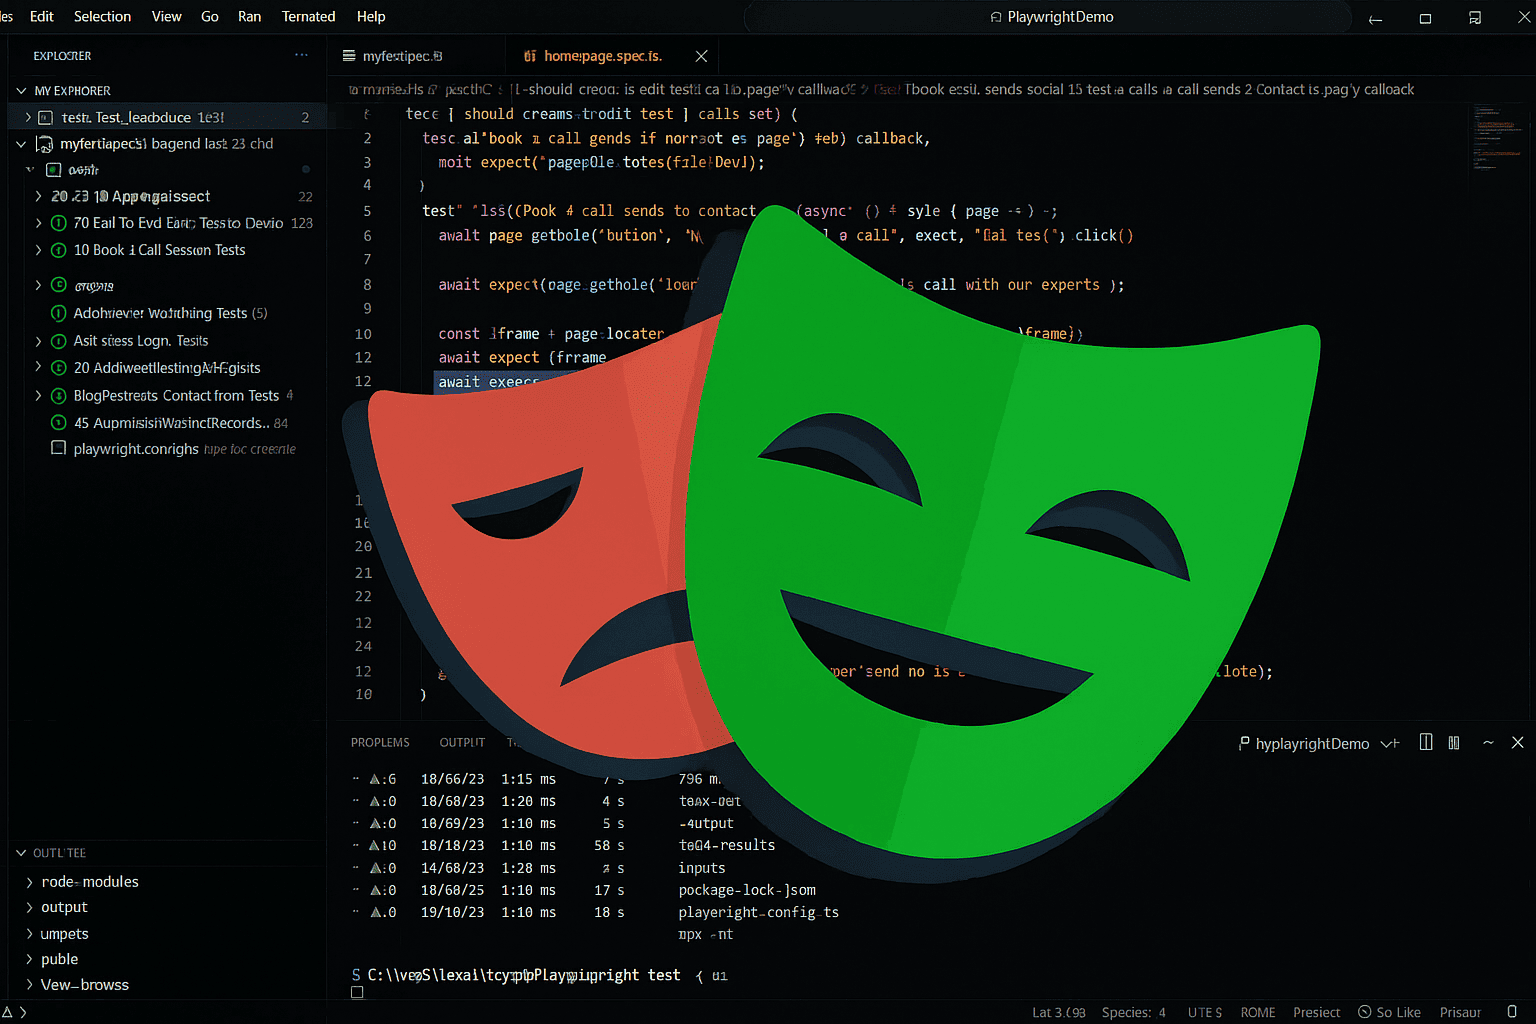This screenshot has height=1024, width=1536.
Task: Open the Selection menu
Action: [102, 17]
